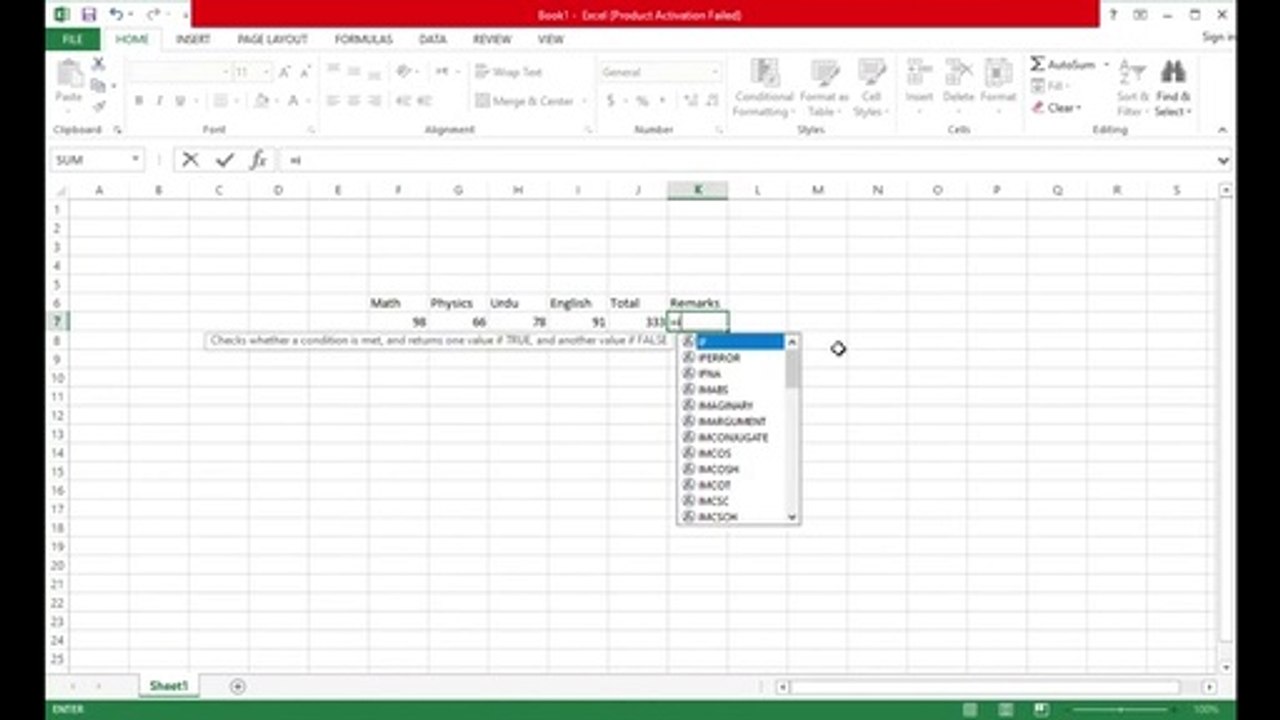Click the Save disk icon in quick access toolbar

click(x=88, y=14)
